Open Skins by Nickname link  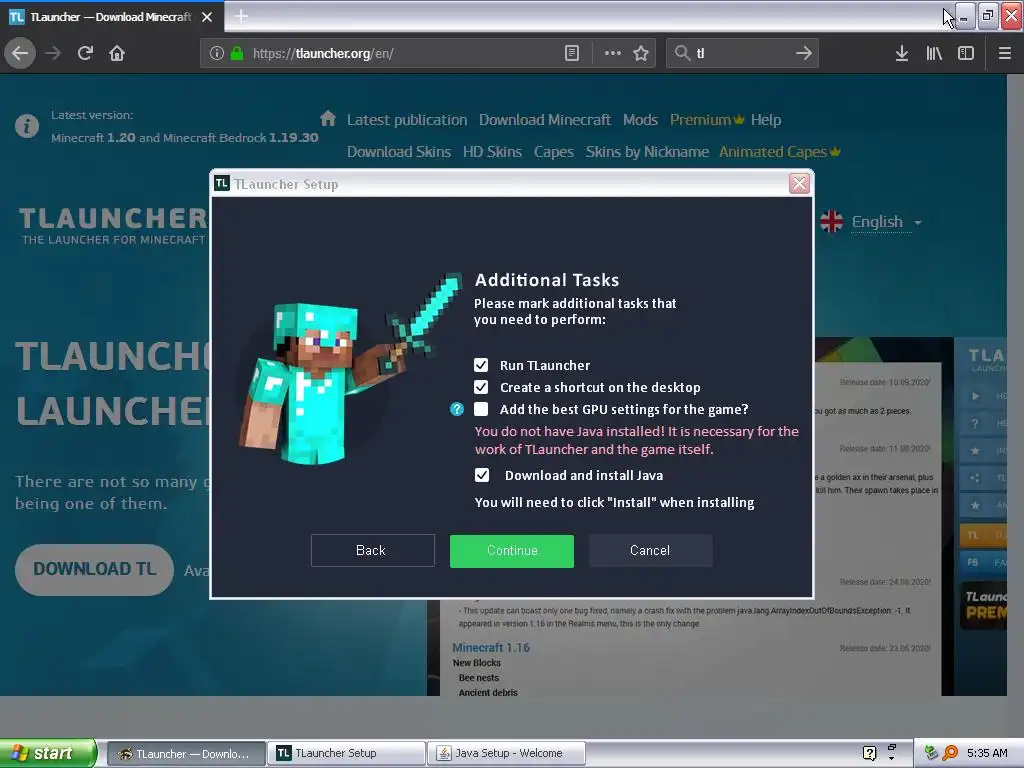[x=647, y=152]
